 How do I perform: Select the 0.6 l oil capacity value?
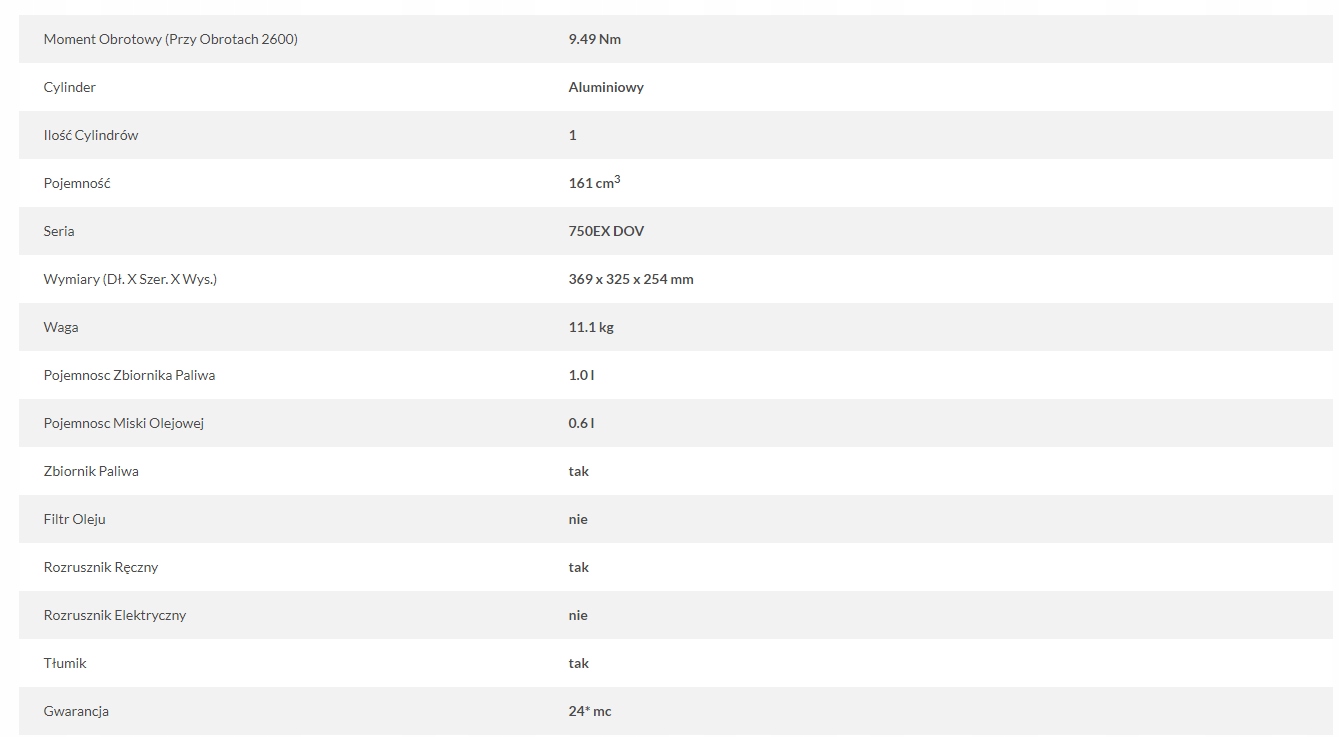(x=581, y=423)
